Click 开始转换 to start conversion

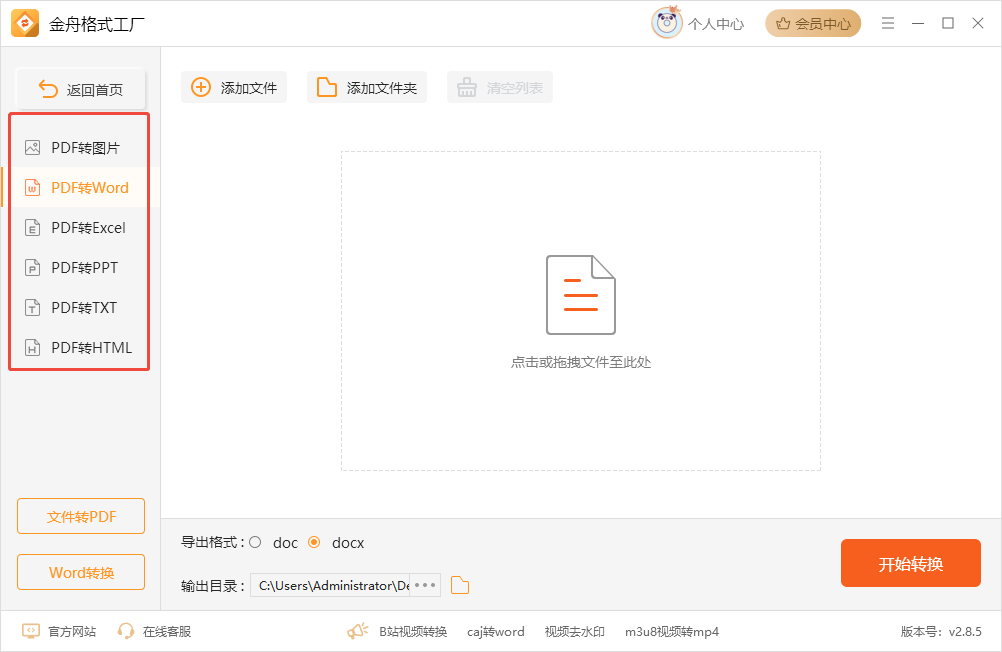pos(911,563)
